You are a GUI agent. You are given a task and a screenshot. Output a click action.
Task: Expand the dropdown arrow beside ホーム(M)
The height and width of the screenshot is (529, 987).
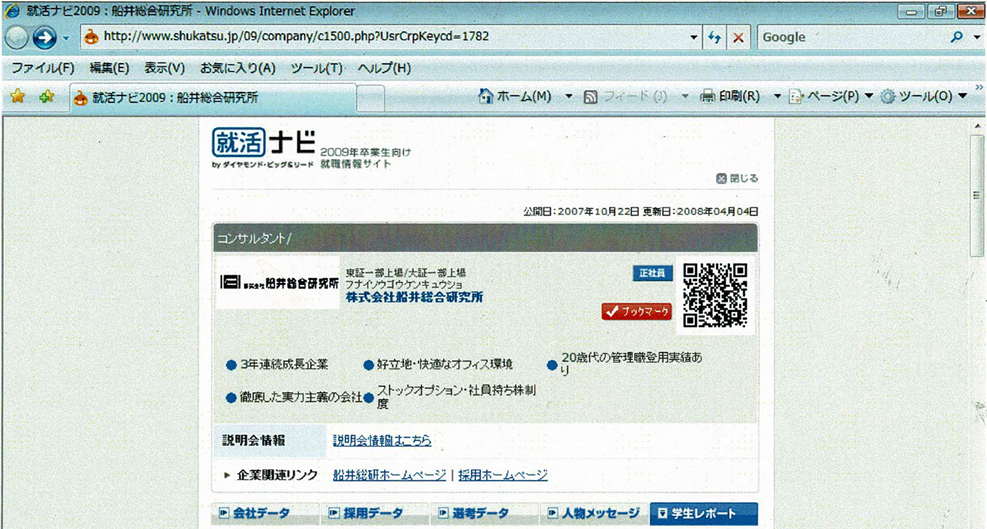click(x=568, y=96)
